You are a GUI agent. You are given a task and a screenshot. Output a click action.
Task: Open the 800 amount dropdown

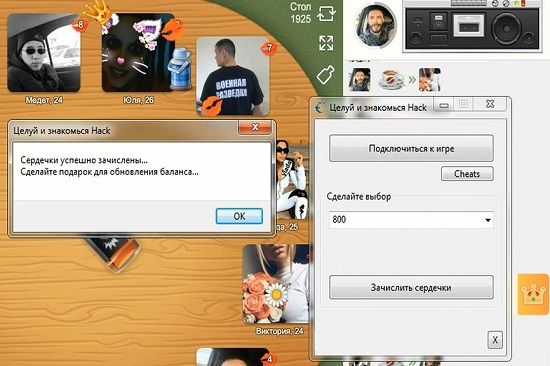pos(411,220)
